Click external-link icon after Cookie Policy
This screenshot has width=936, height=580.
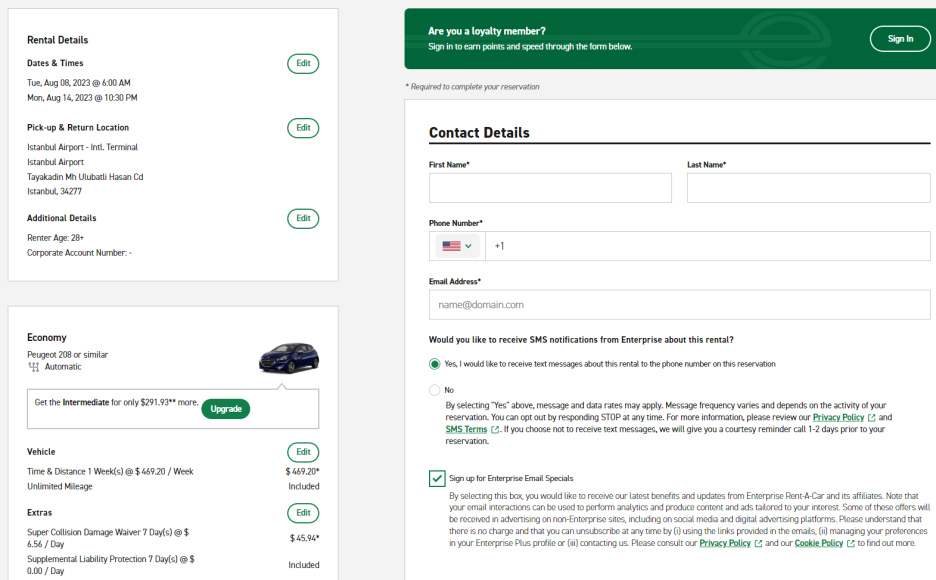click(851, 544)
